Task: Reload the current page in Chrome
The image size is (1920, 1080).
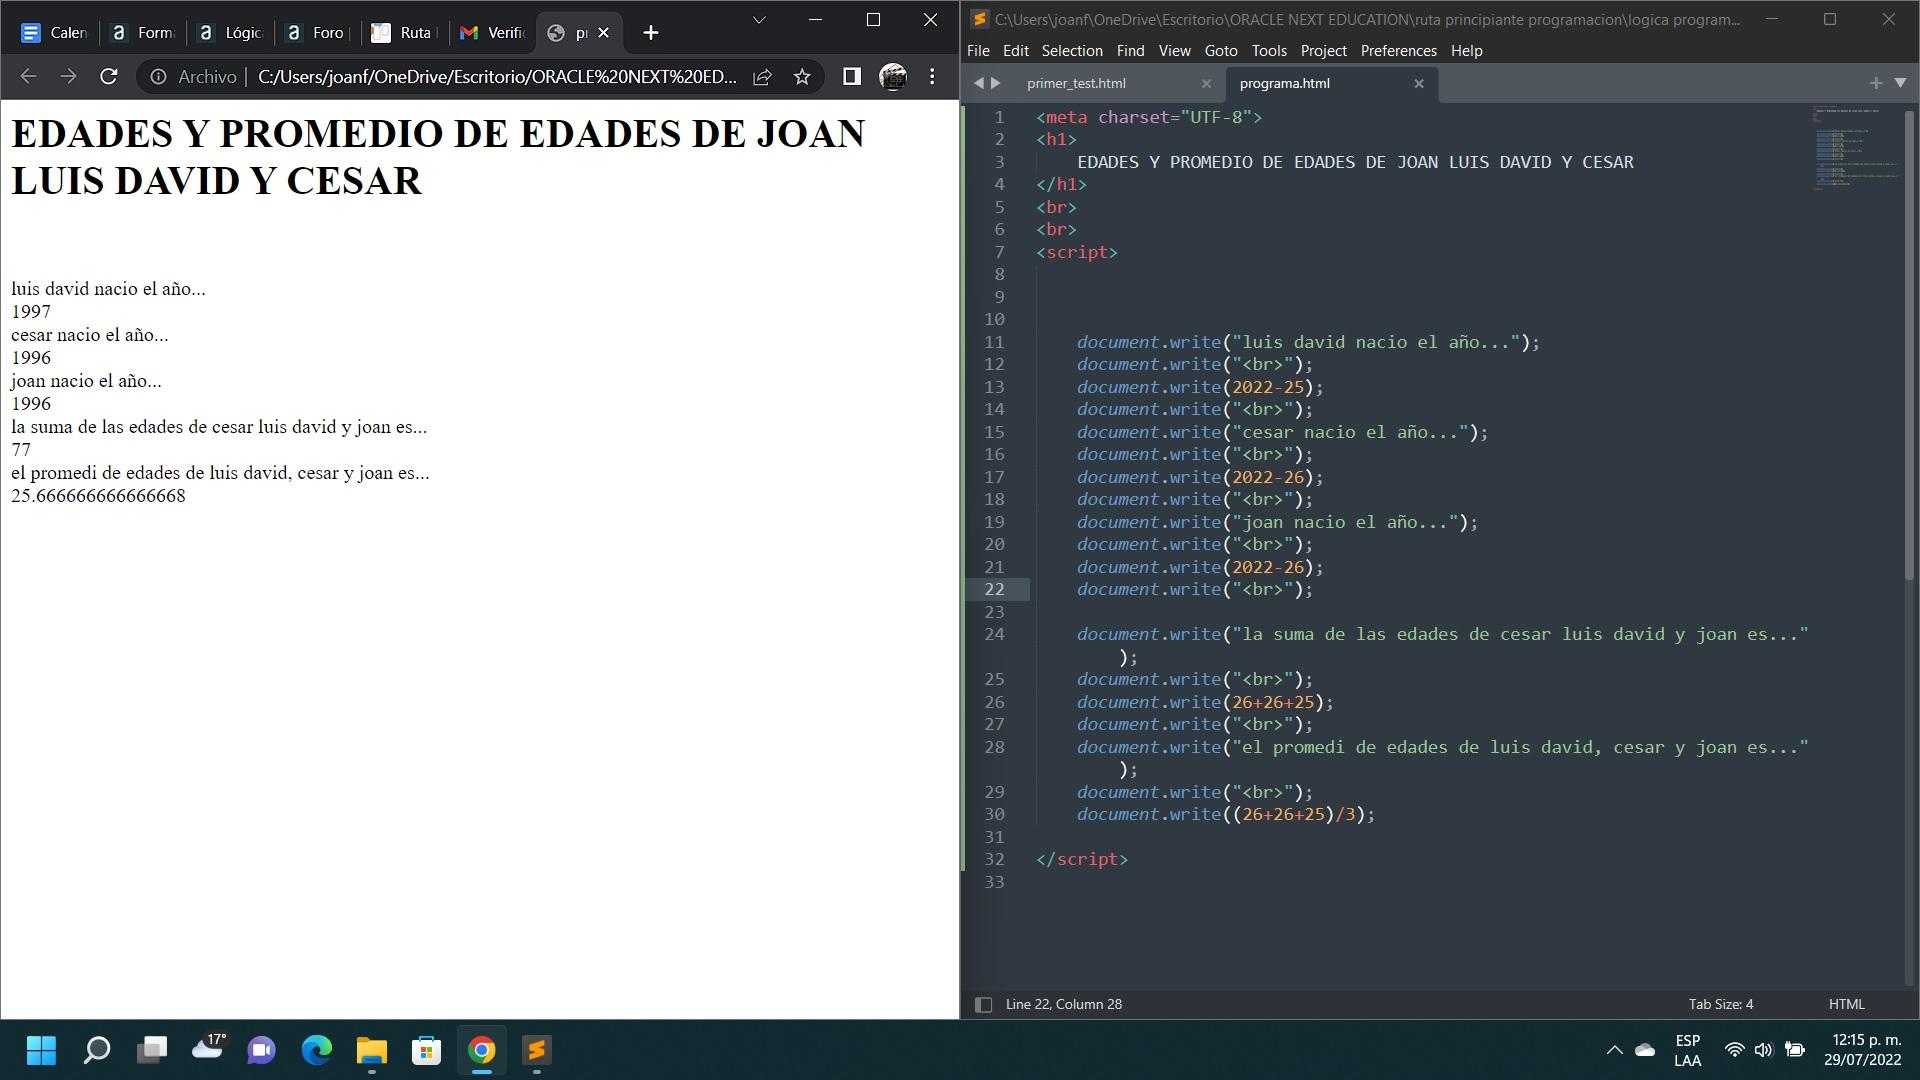Action: point(108,76)
